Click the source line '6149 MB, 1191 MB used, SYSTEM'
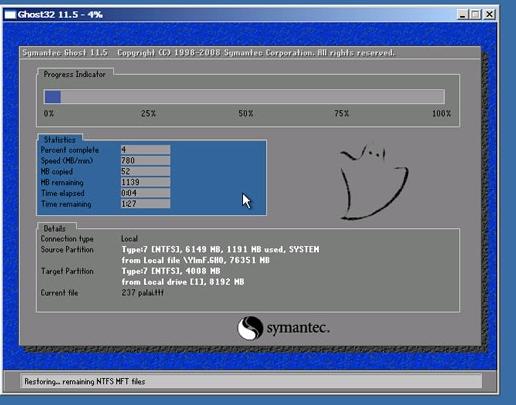Image resolution: width=516 pixels, height=405 pixels. (x=252, y=249)
